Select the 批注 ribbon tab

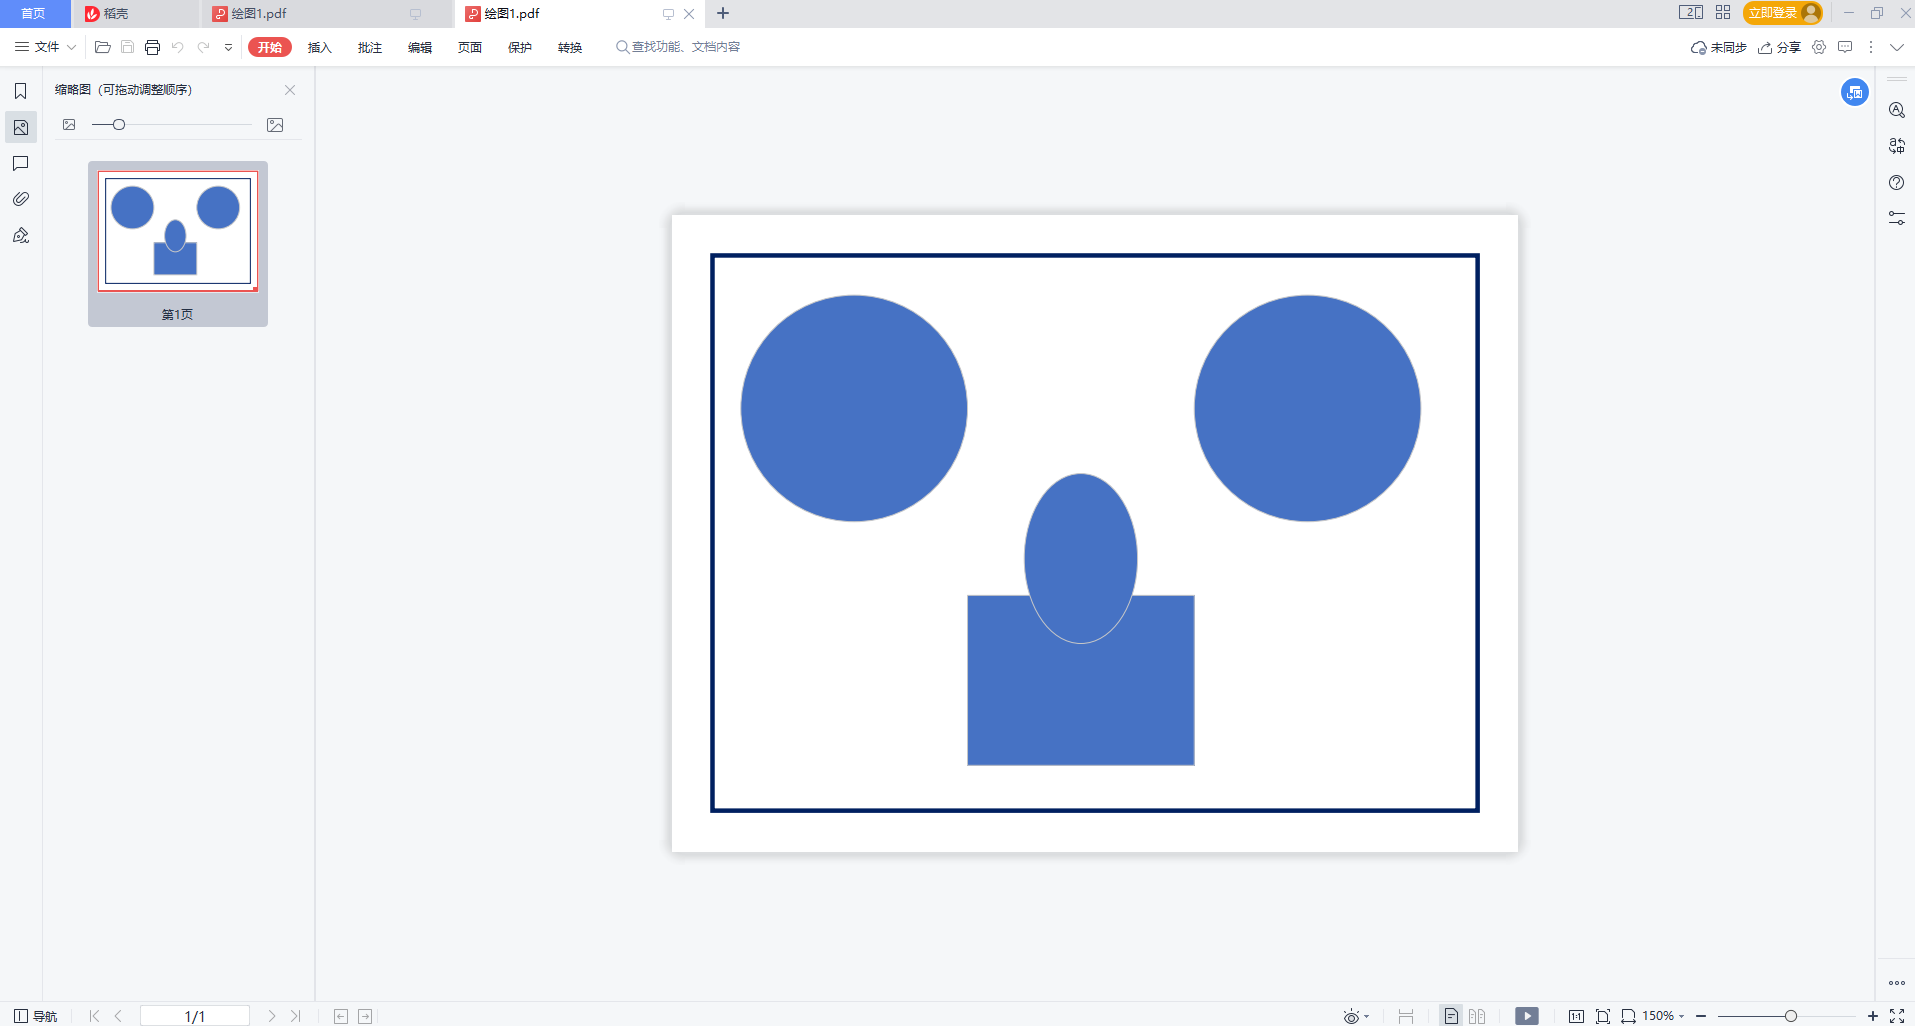pos(370,47)
